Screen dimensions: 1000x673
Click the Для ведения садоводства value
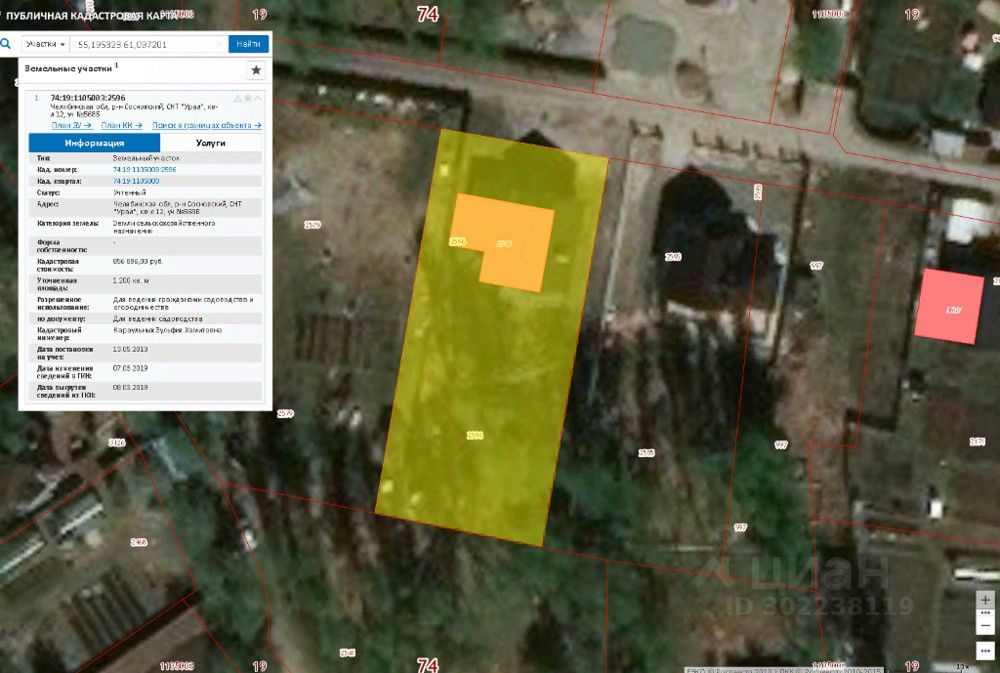pos(158,318)
